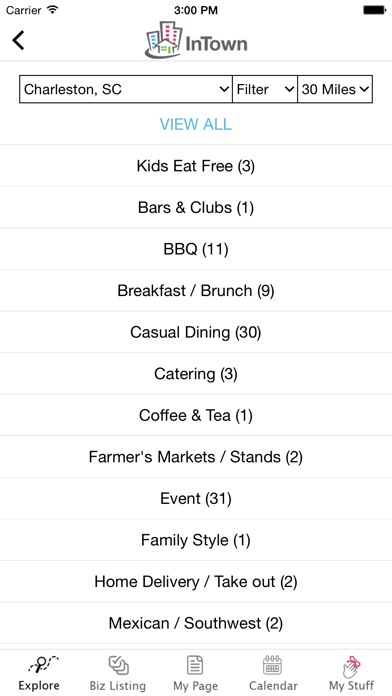Tap the InTown logo
Viewport: 392px width, 696px height.
click(x=196, y=40)
